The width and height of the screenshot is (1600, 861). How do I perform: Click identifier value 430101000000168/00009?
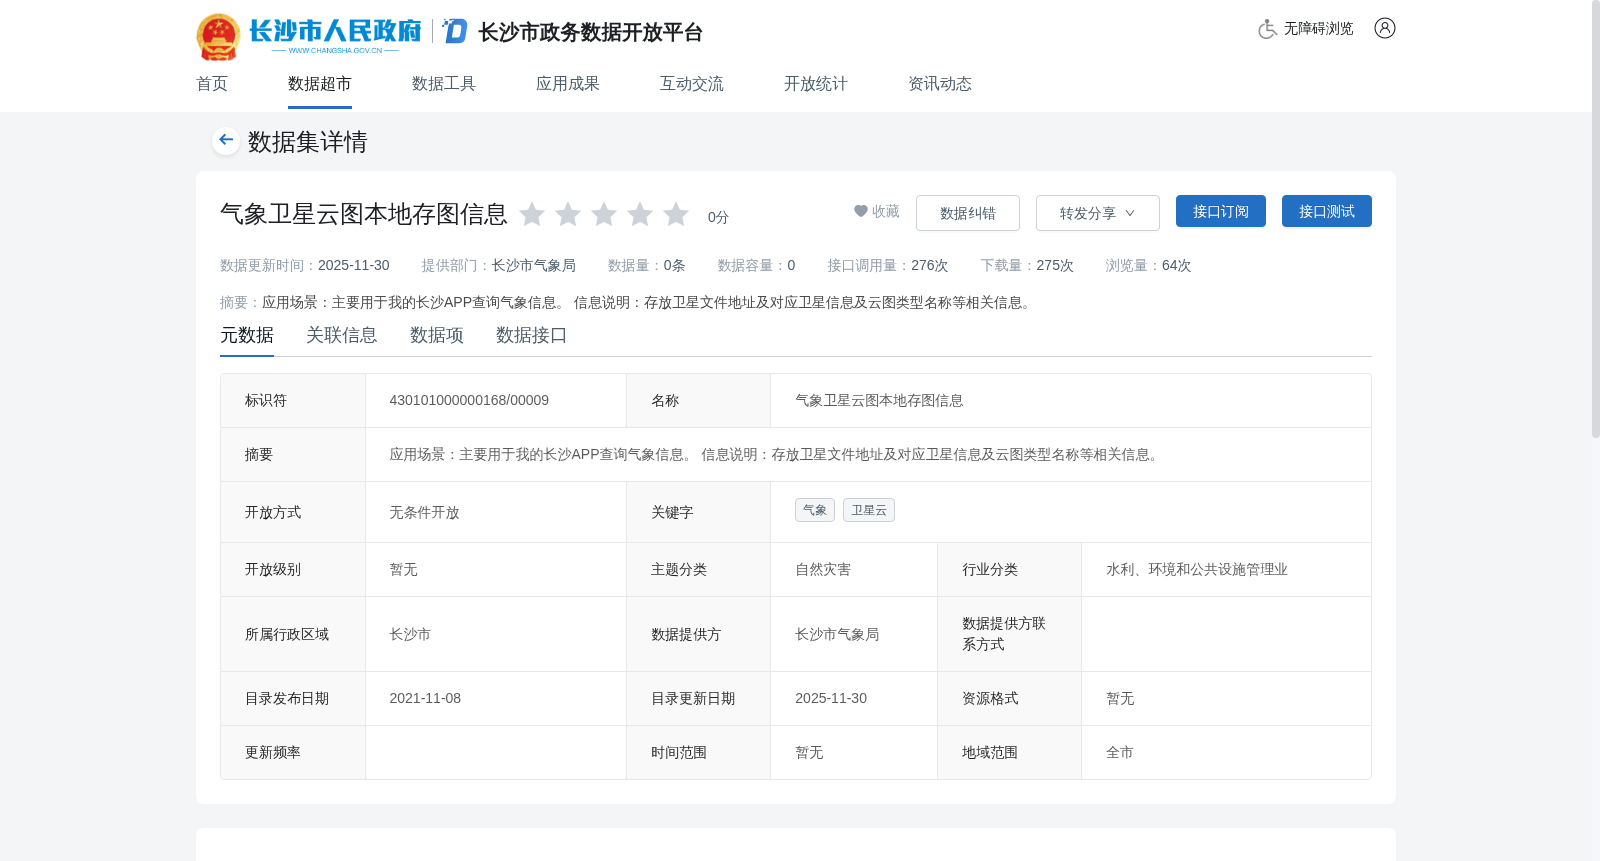469,400
